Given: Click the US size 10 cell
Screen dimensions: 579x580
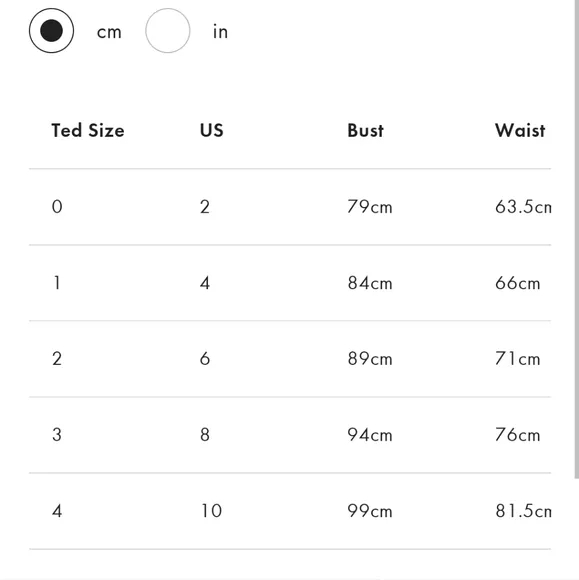Looking at the screenshot, I should point(212,511).
